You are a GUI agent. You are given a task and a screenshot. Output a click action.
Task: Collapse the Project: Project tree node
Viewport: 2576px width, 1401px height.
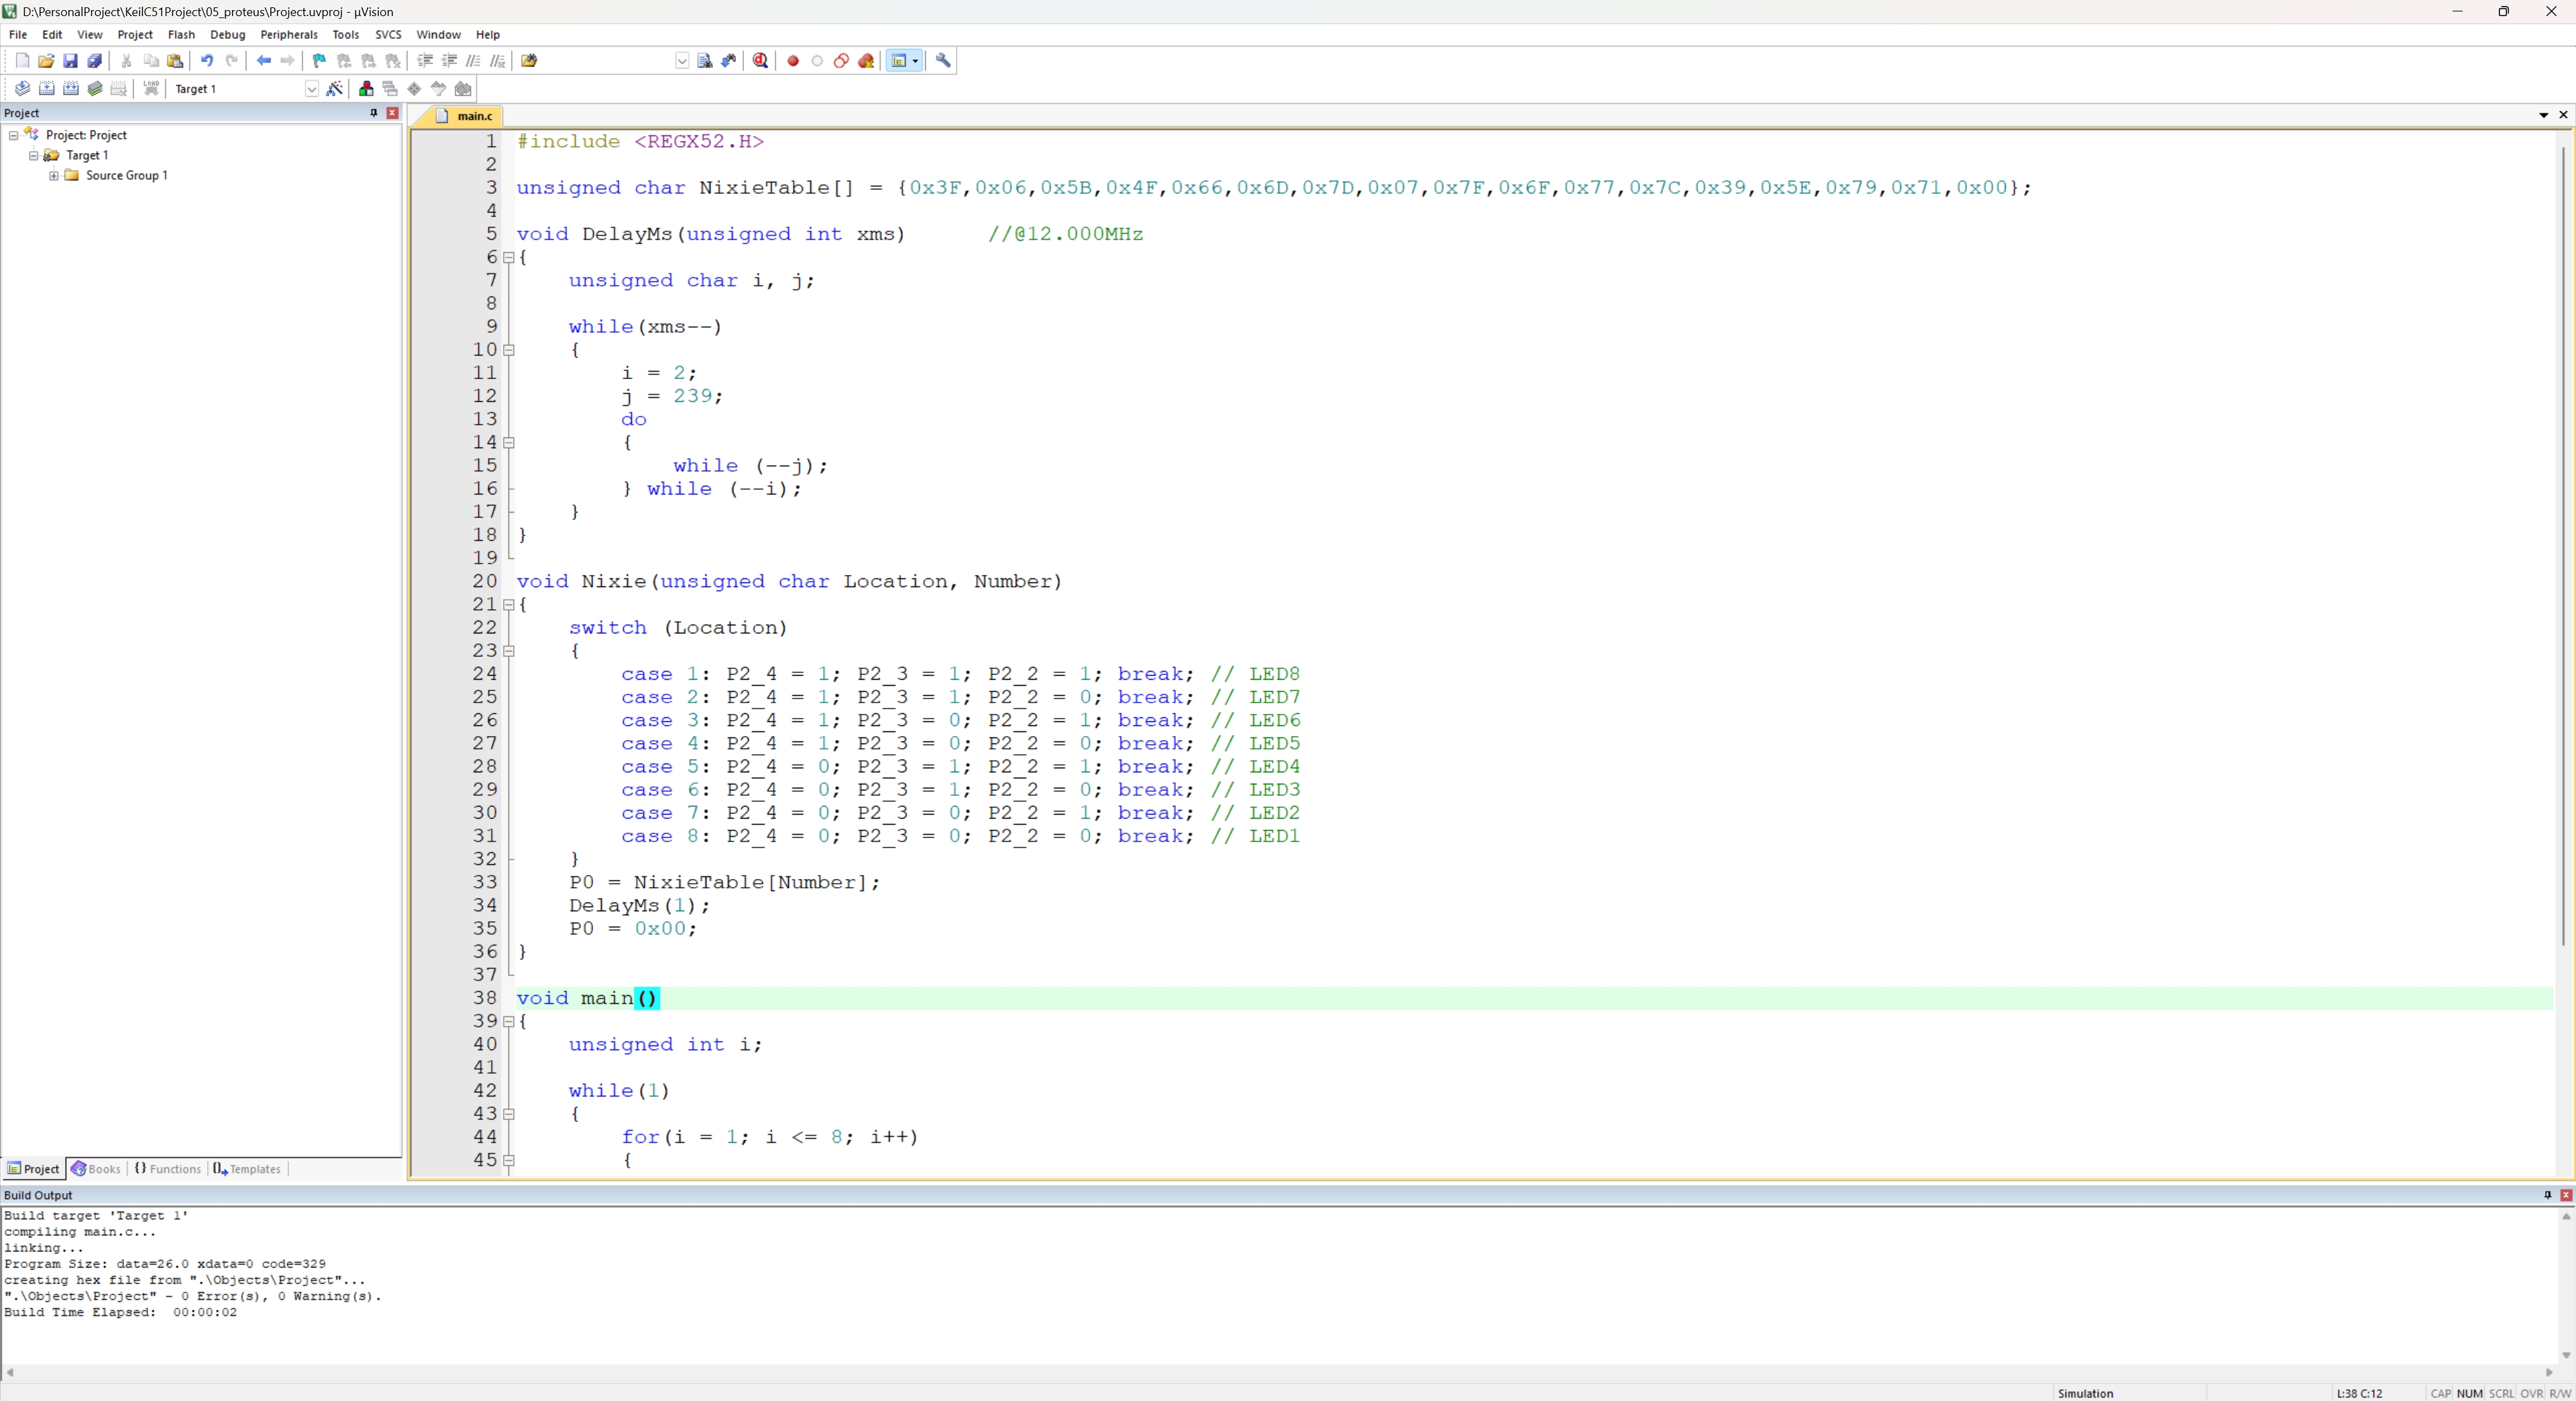click(13, 135)
